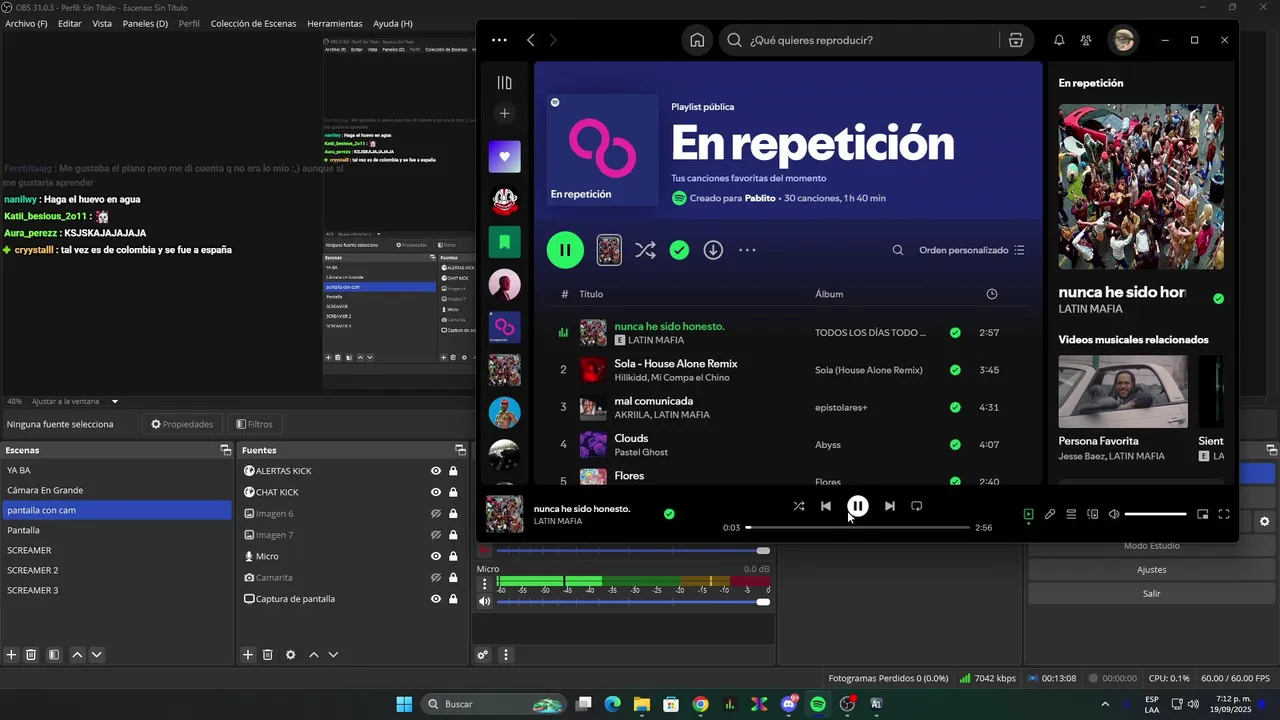Open lyrics microphone icon in Spotify player bar
Viewport: 1280px width, 720px height.
(1050, 514)
